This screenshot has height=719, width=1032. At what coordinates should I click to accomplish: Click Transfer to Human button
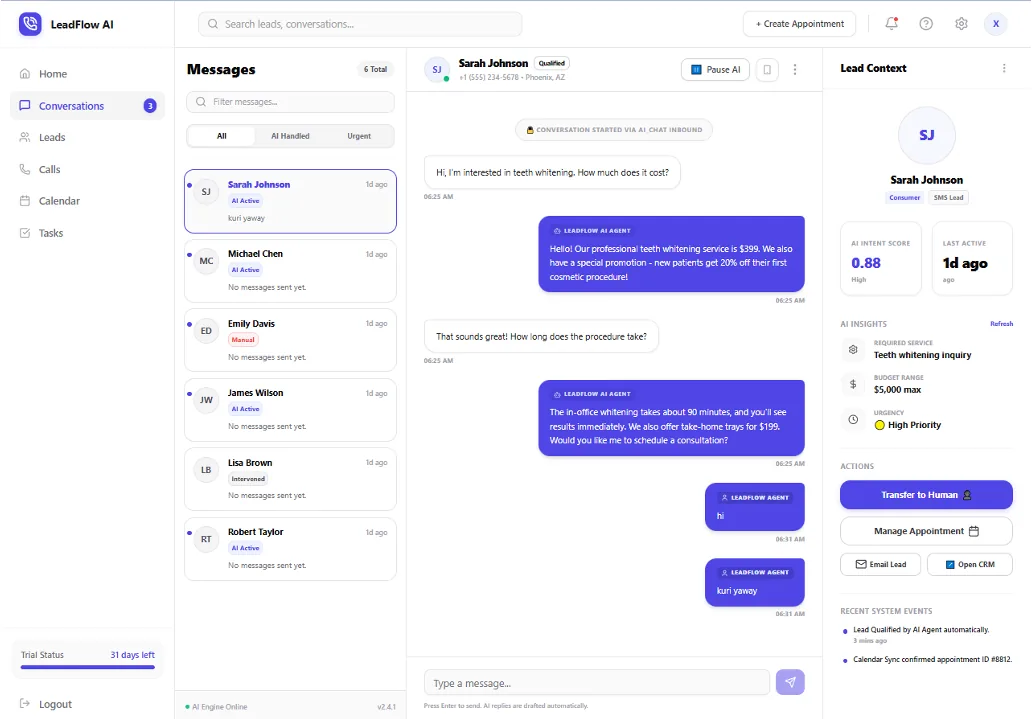pos(926,494)
